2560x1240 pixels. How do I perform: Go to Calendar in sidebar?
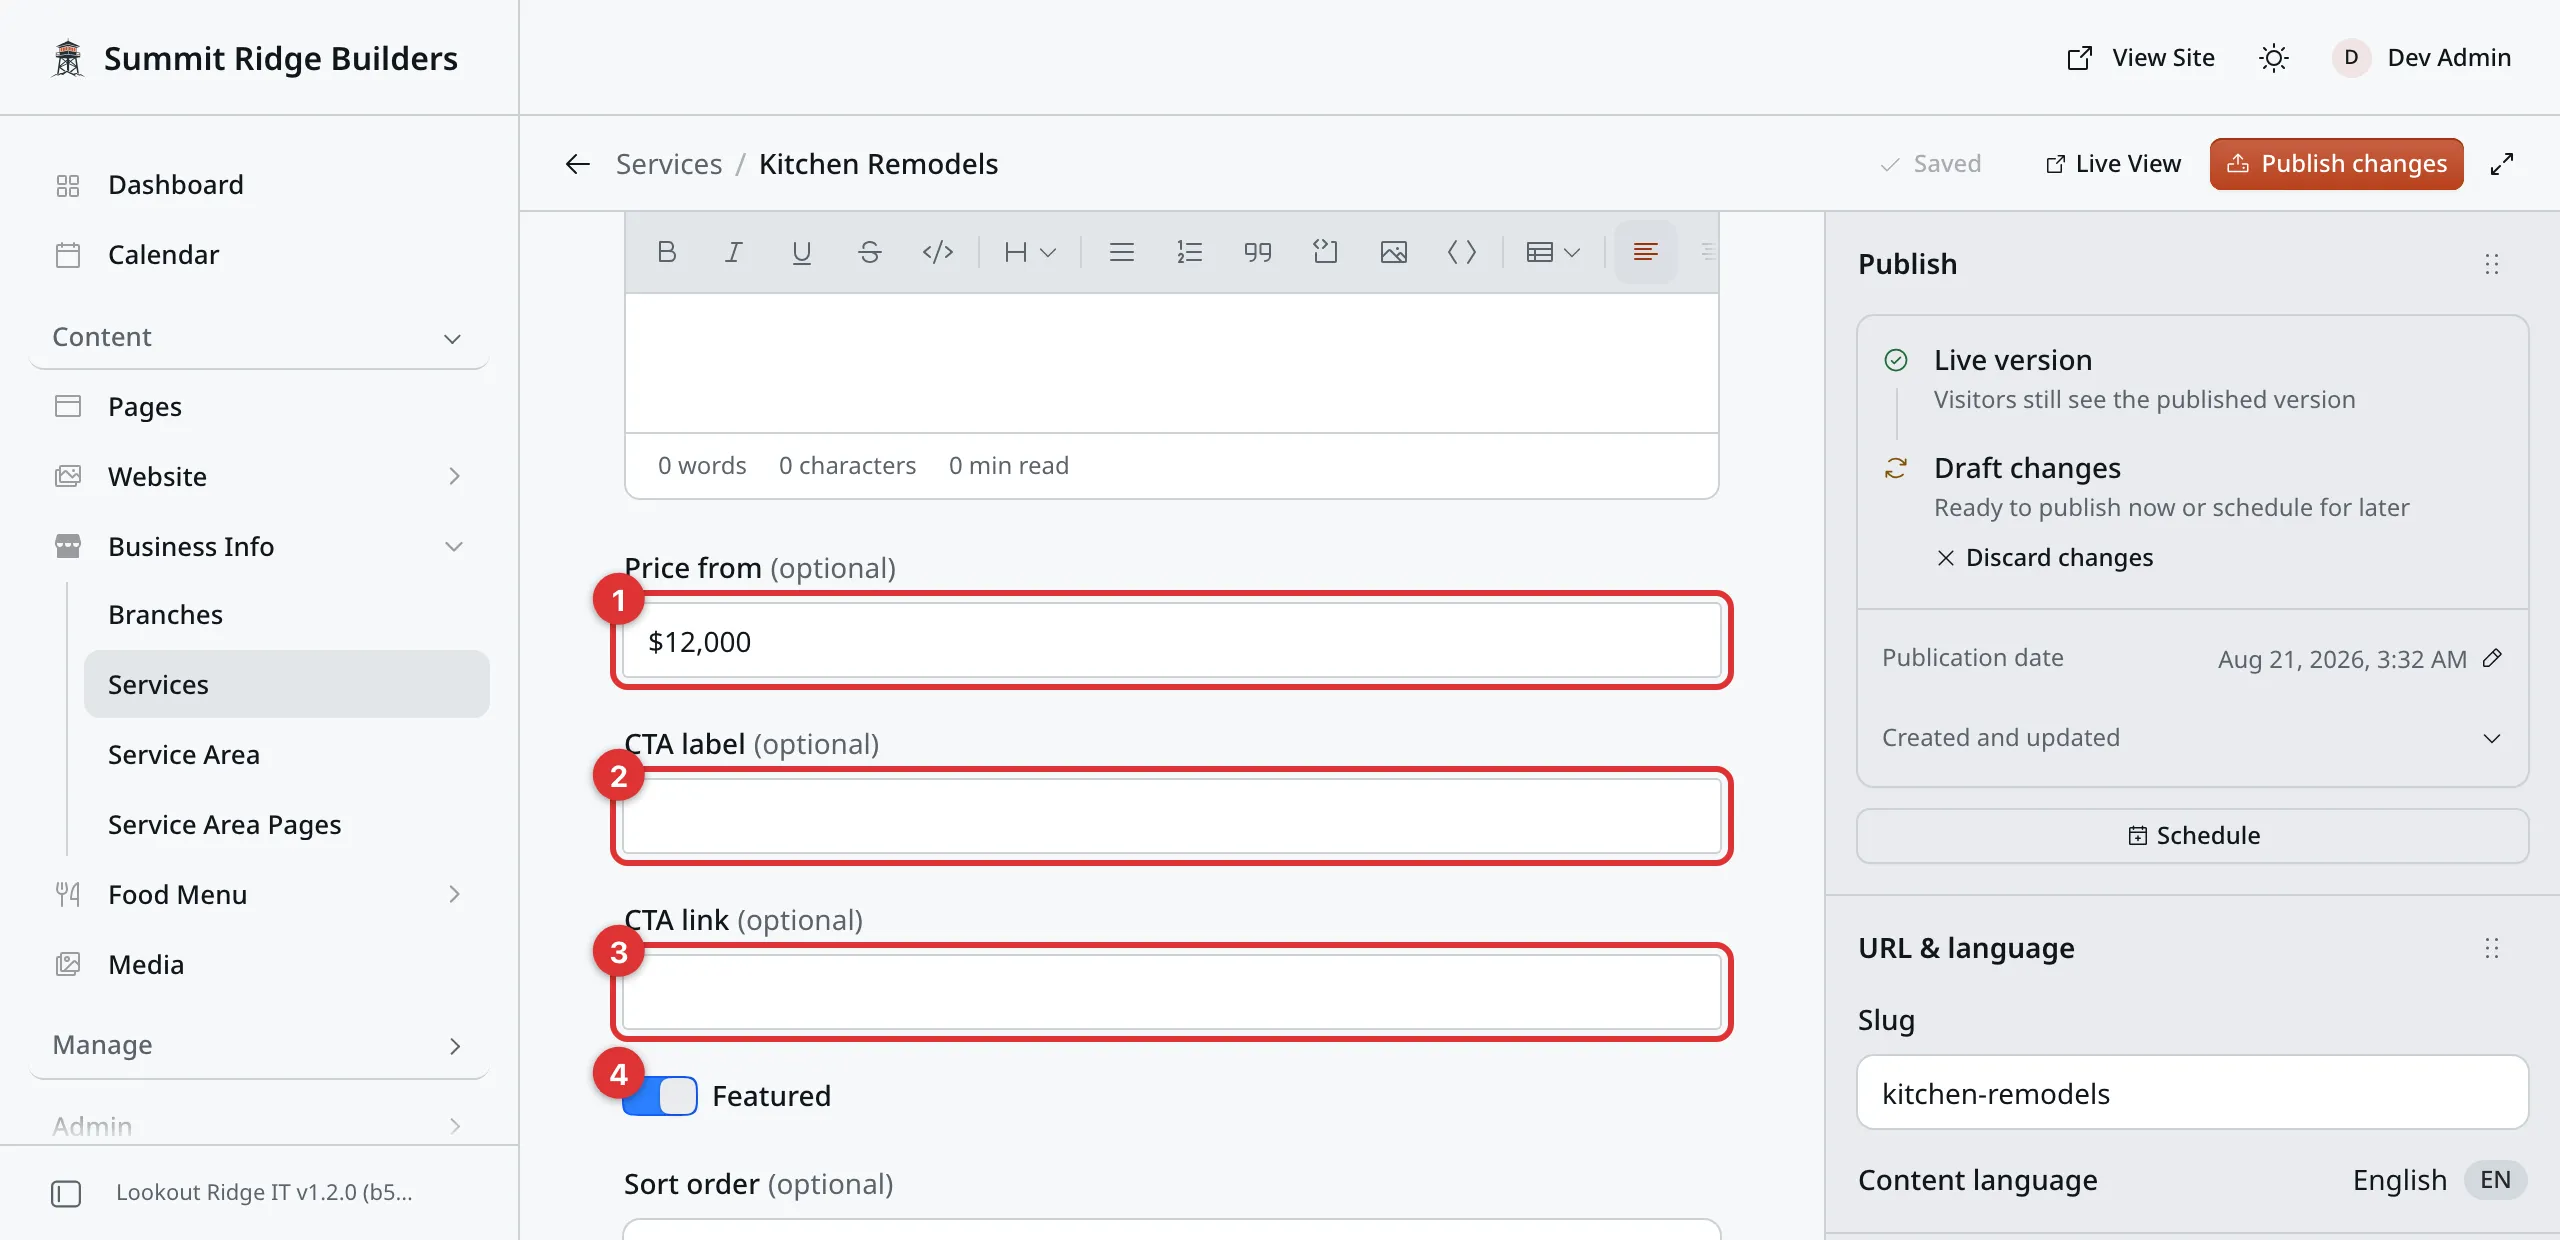(x=163, y=255)
